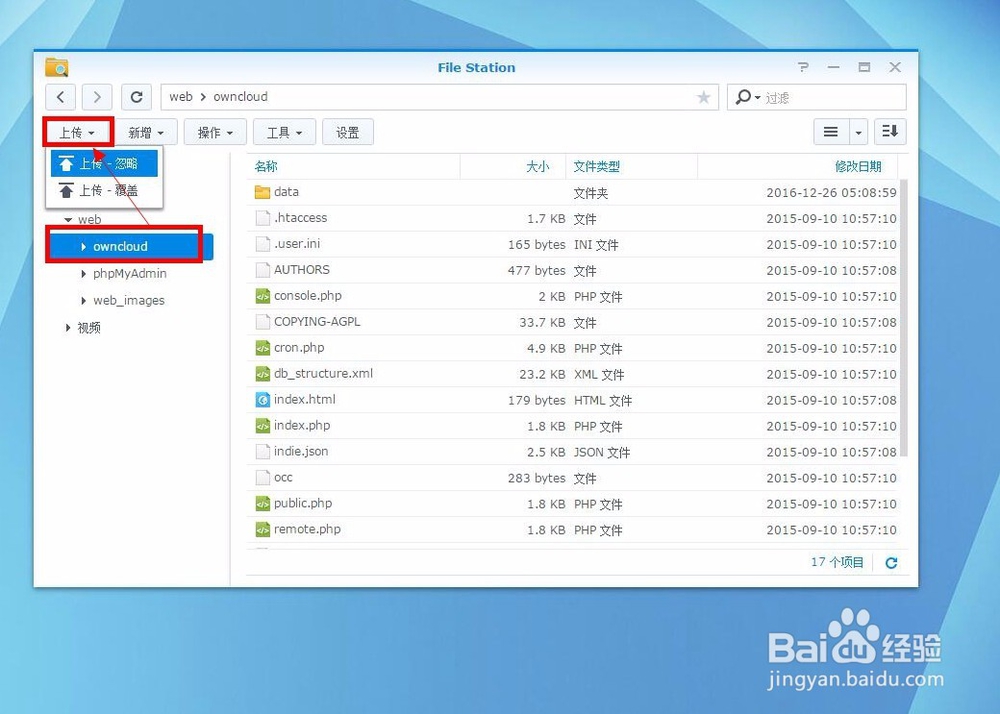This screenshot has width=1000, height=714.
Task: Click the console.php file icon
Action: point(262,296)
